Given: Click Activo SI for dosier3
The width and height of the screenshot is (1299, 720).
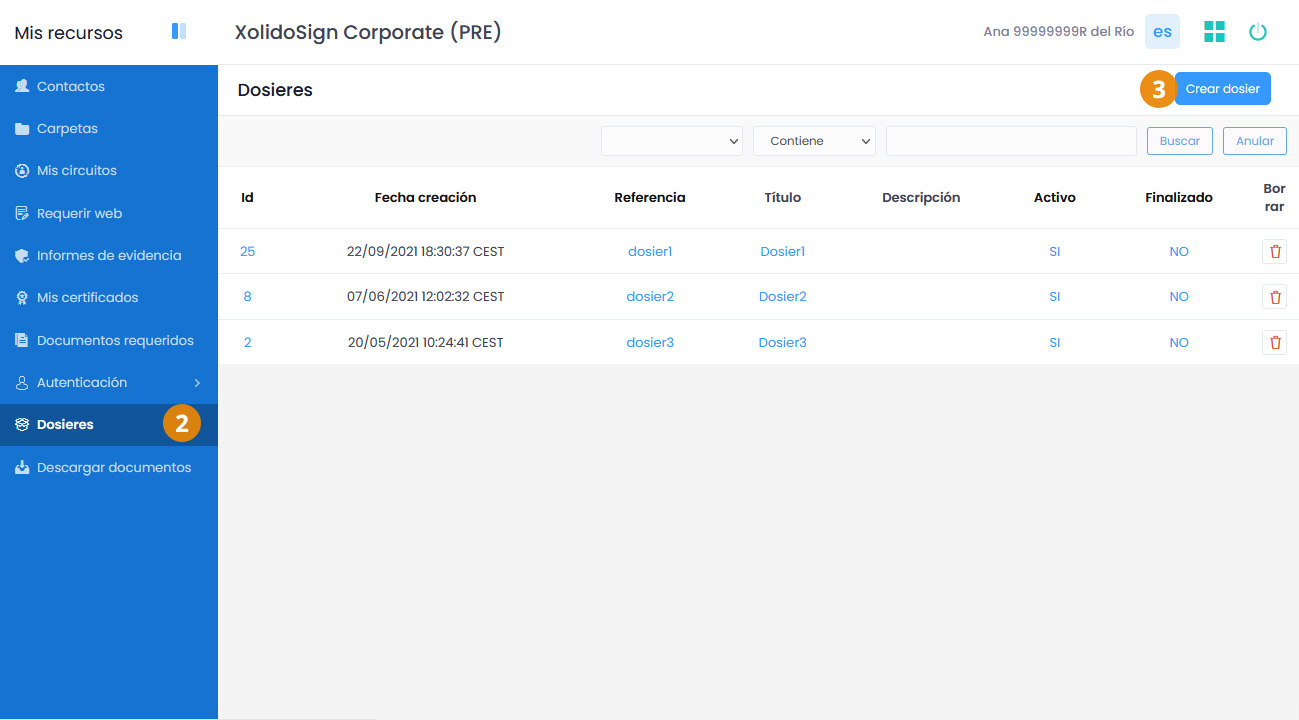Looking at the screenshot, I should 1054,342.
